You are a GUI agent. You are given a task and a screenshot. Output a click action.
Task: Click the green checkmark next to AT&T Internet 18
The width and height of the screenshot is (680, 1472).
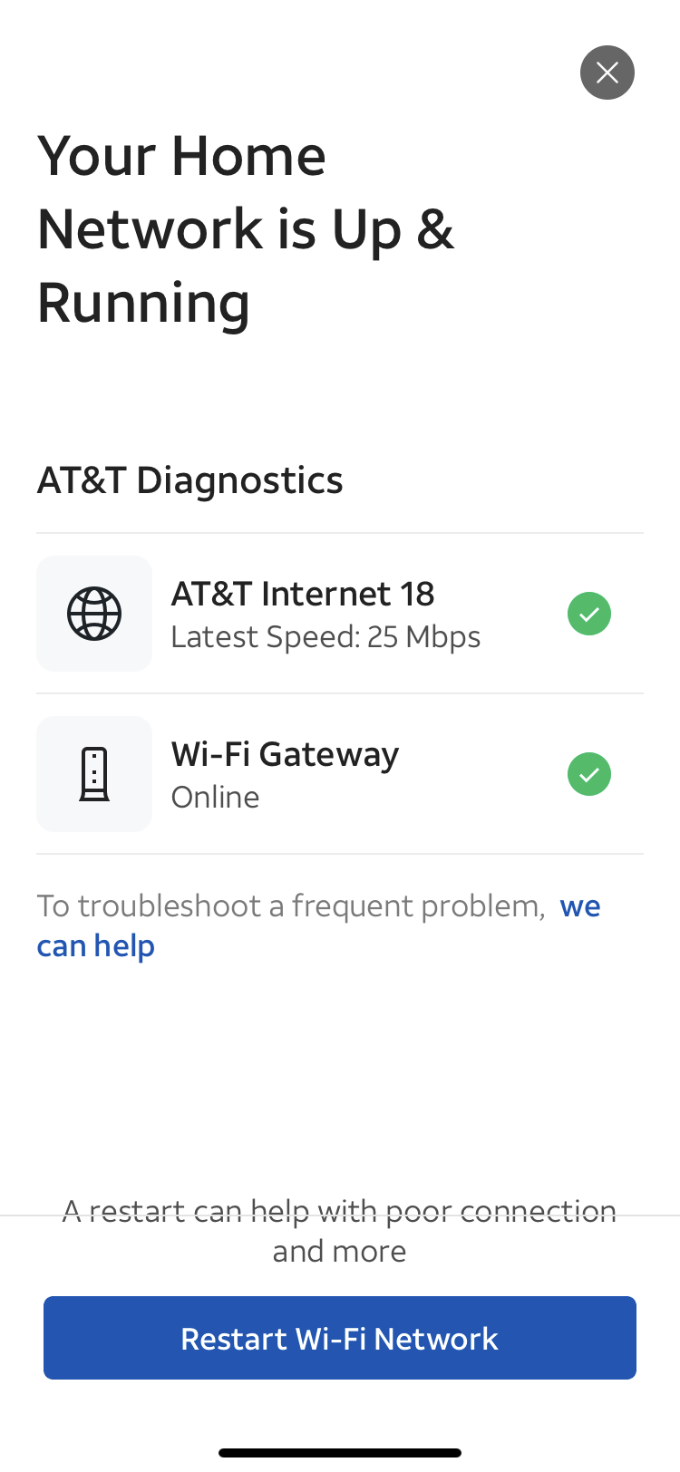[589, 613]
